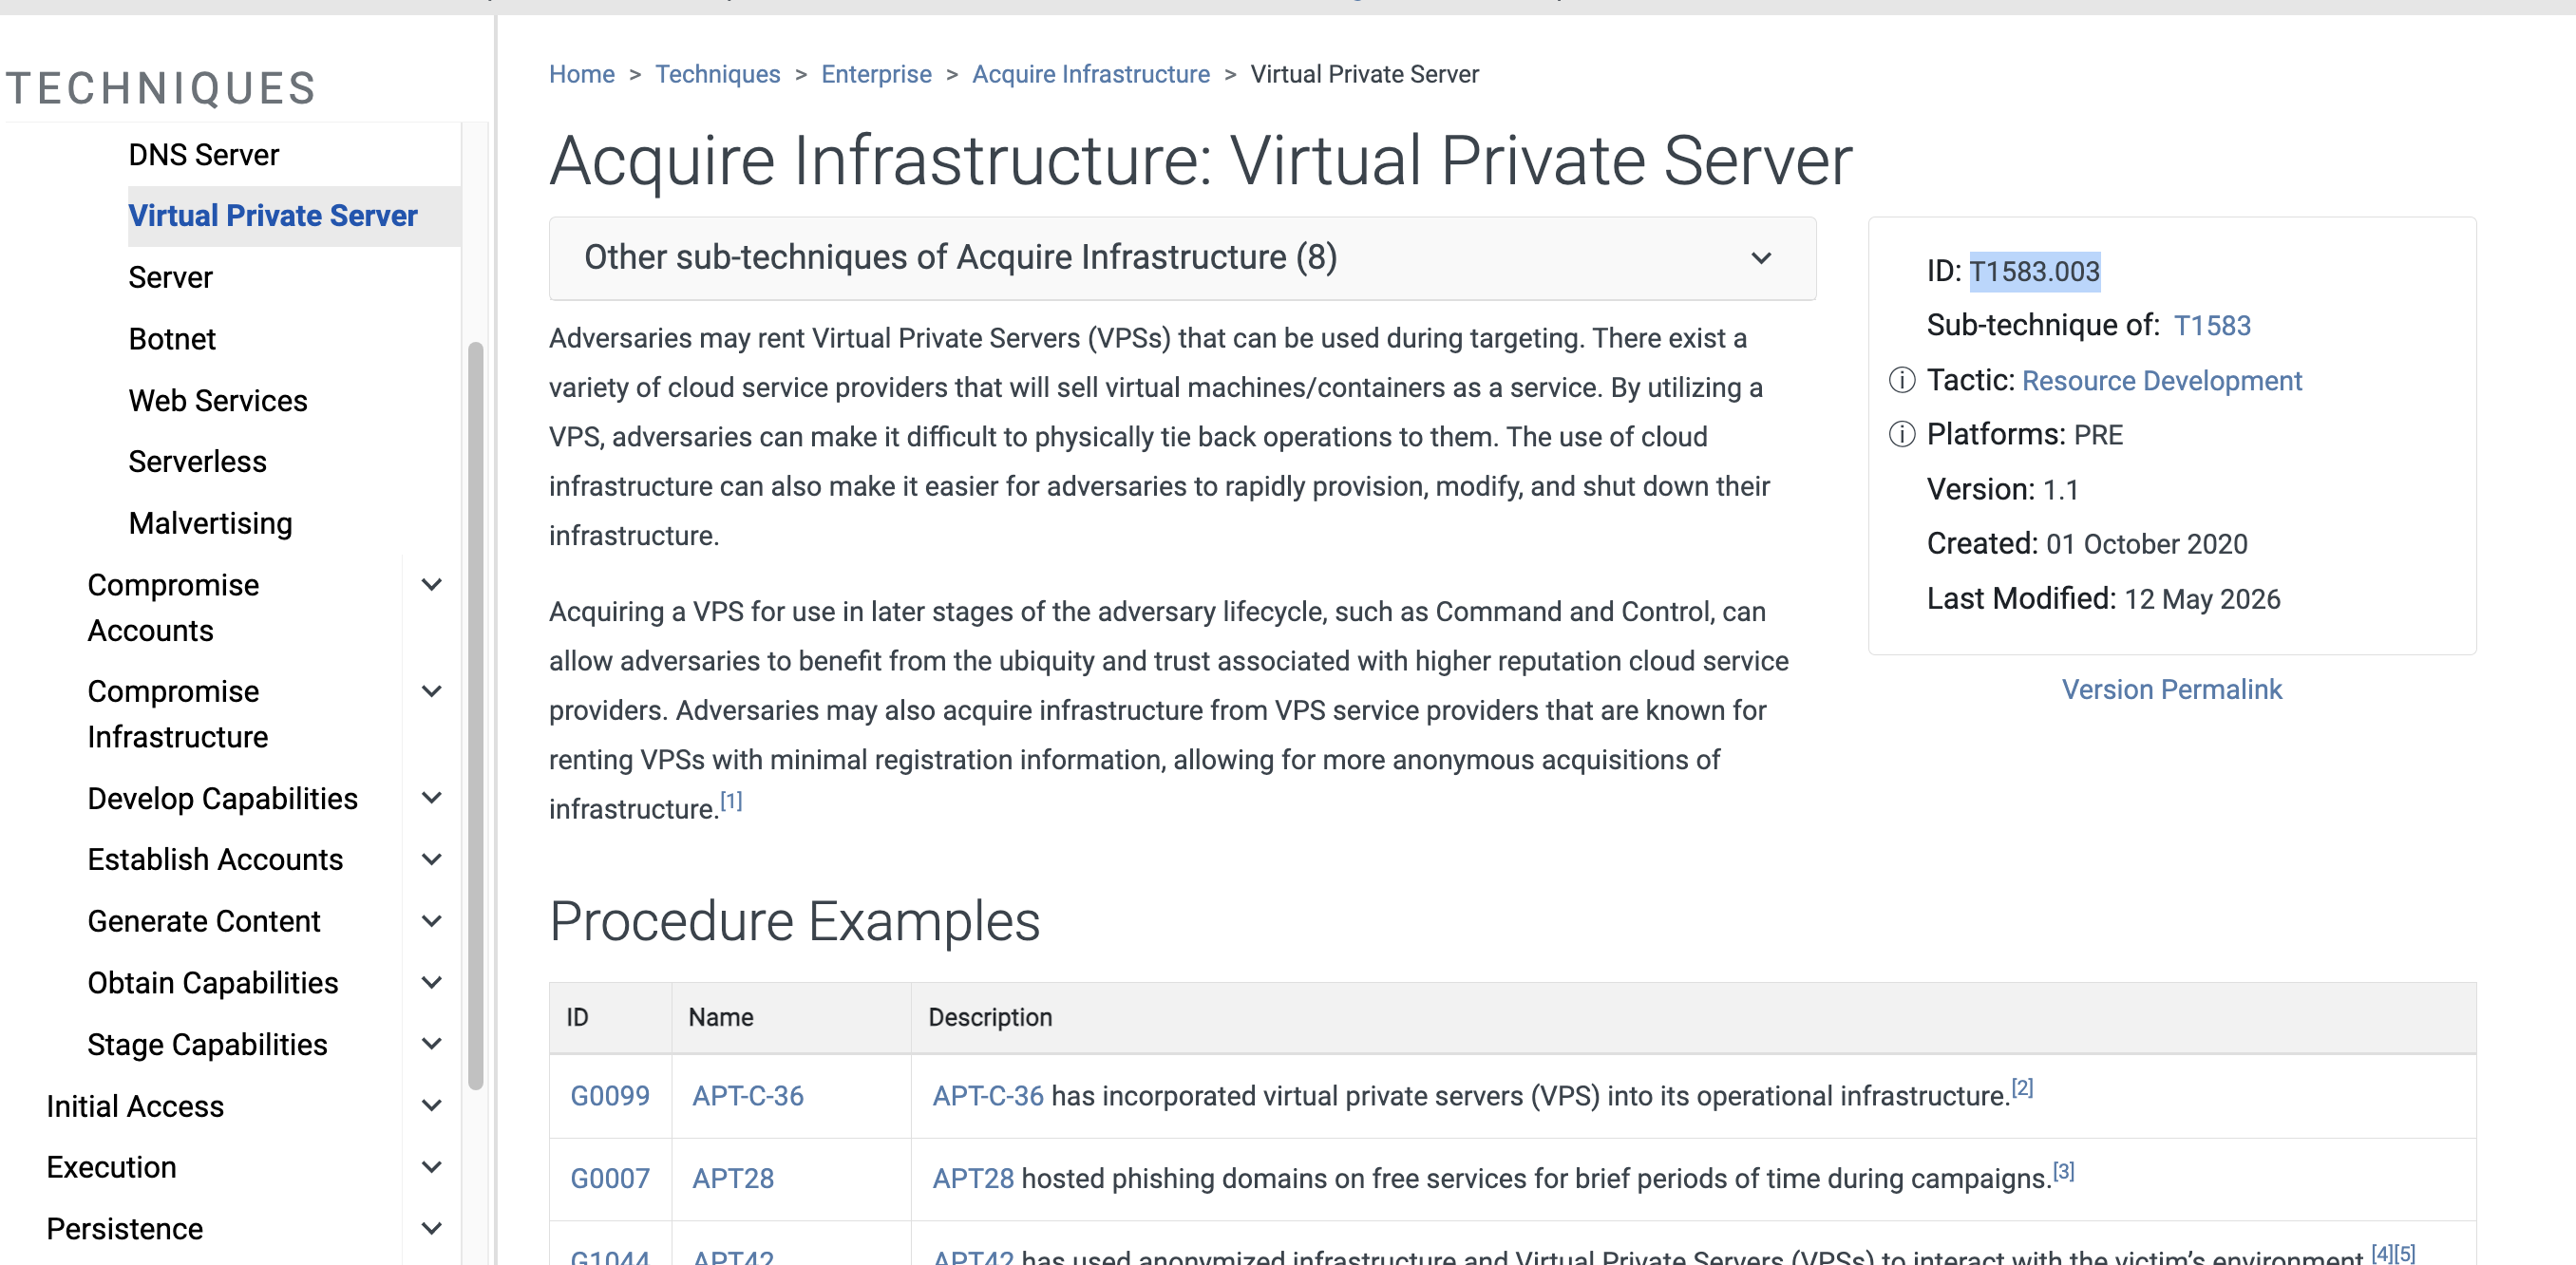Click the Version Permalink link
2576x1265 pixels.
[x=2171, y=690]
